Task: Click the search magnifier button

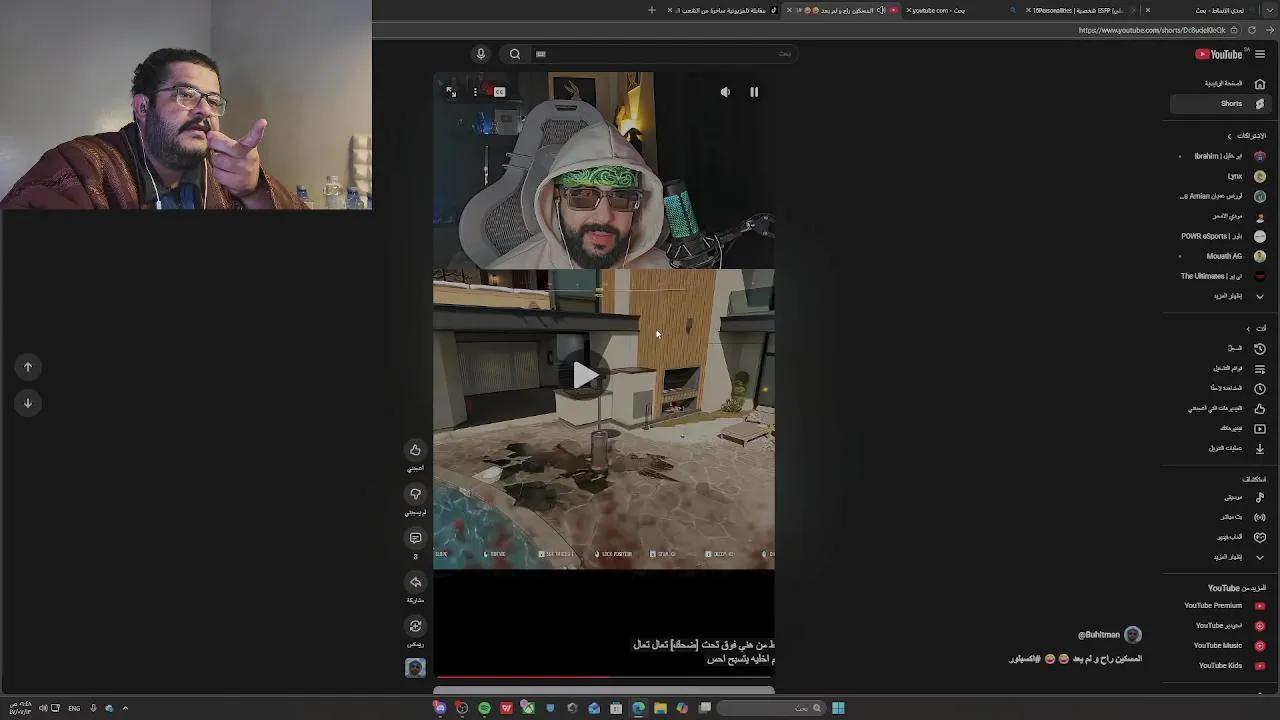Action: coord(515,54)
